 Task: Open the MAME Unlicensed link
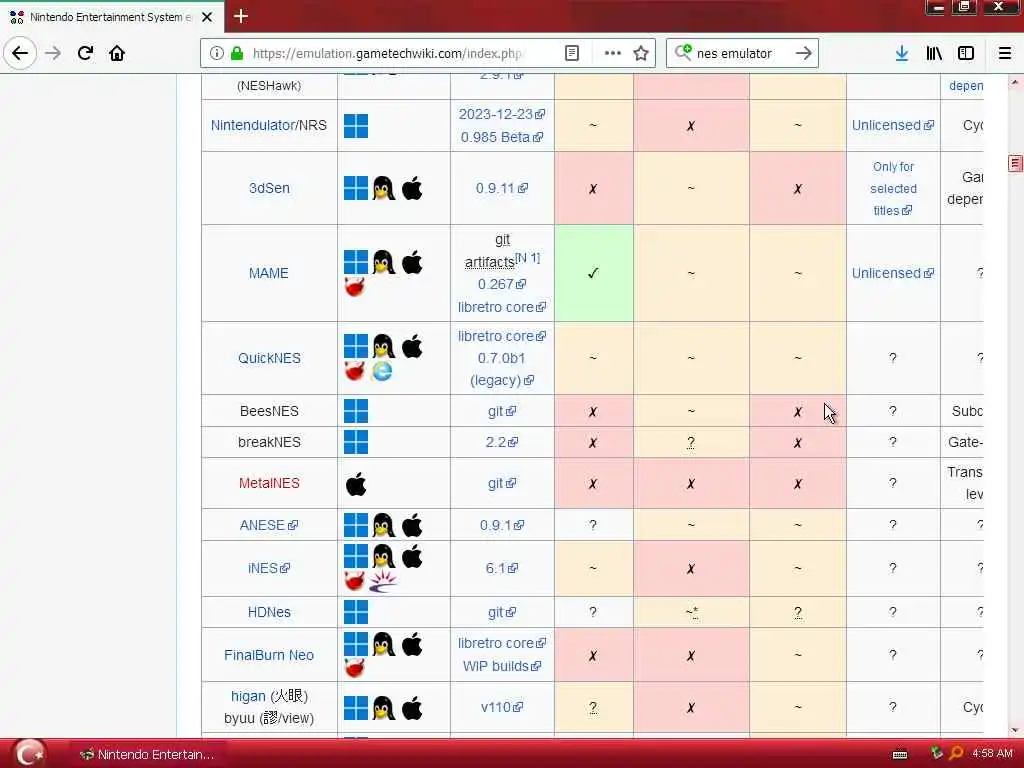[893, 273]
